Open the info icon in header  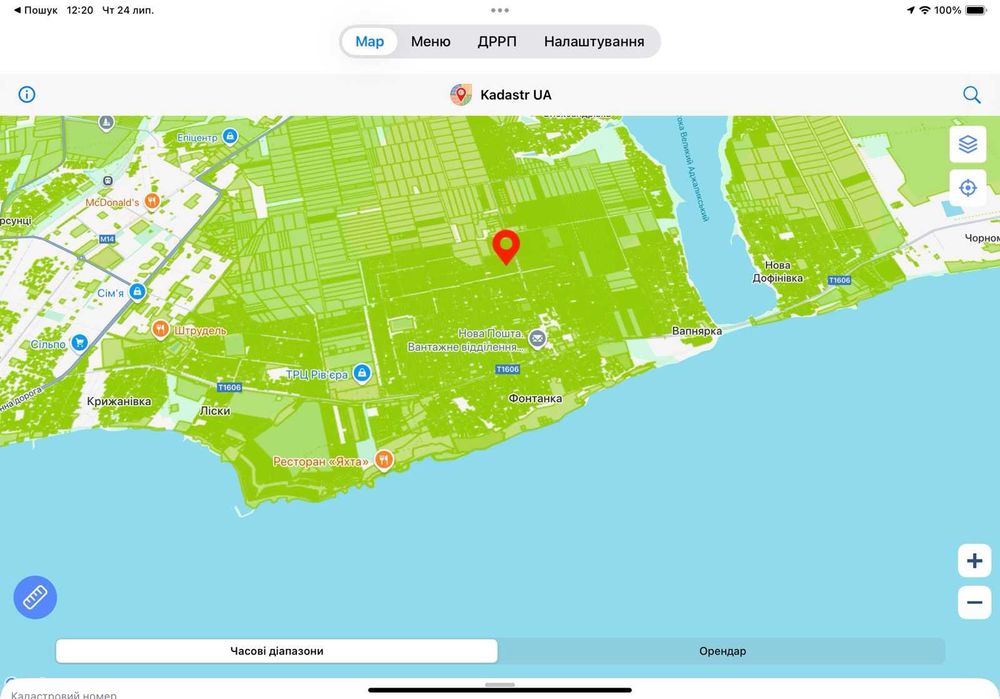pos(27,94)
